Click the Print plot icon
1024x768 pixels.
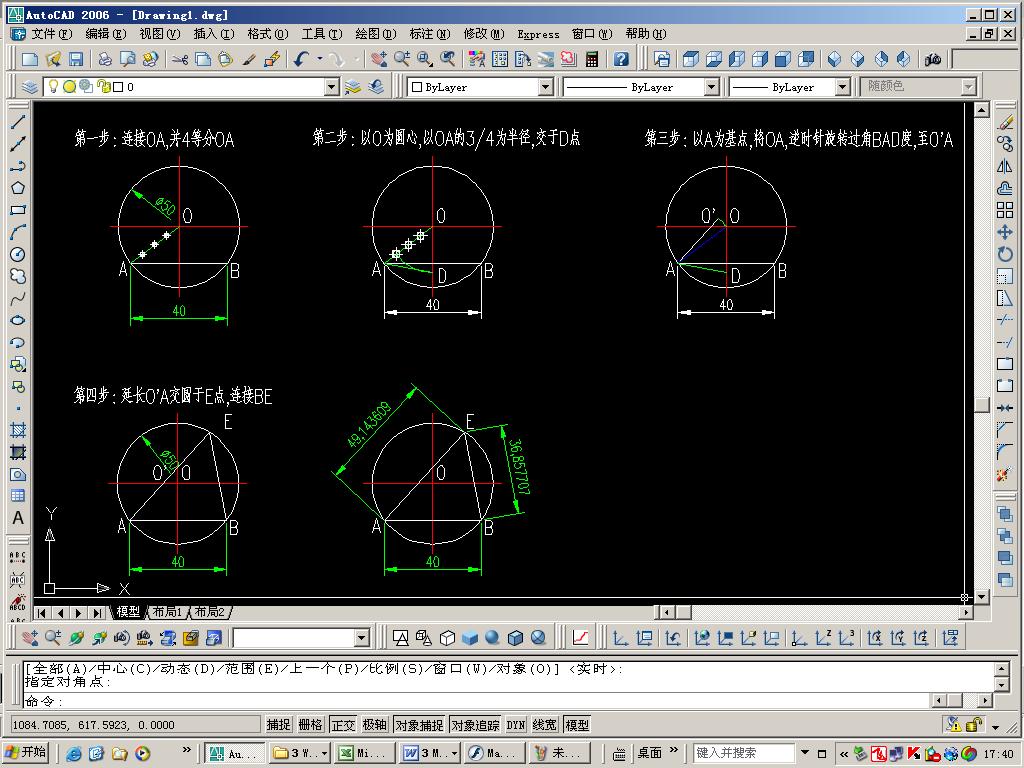click(104, 59)
